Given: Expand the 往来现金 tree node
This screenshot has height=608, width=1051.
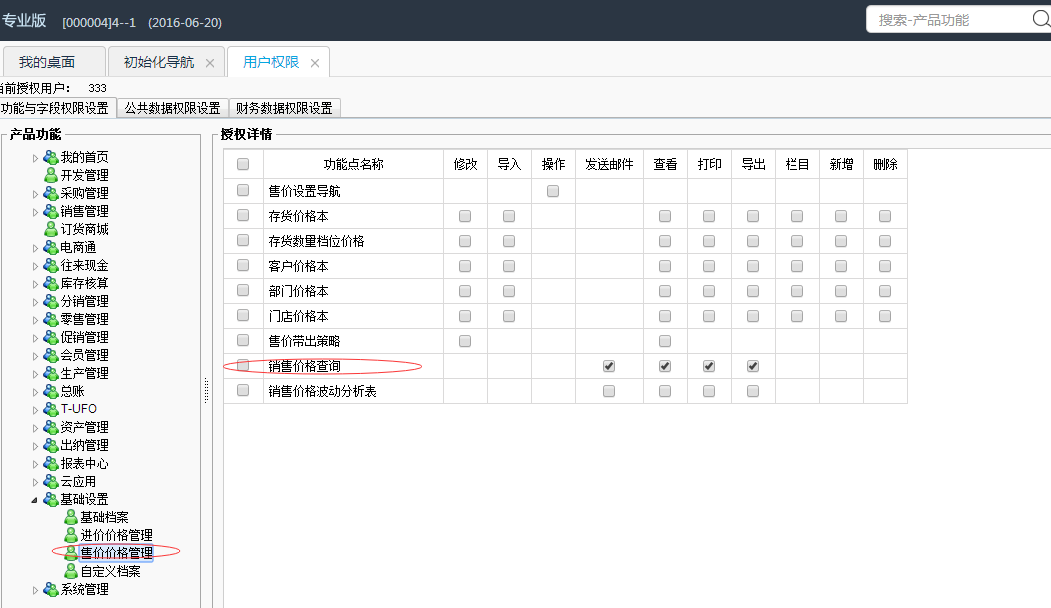Looking at the screenshot, I should (36, 266).
